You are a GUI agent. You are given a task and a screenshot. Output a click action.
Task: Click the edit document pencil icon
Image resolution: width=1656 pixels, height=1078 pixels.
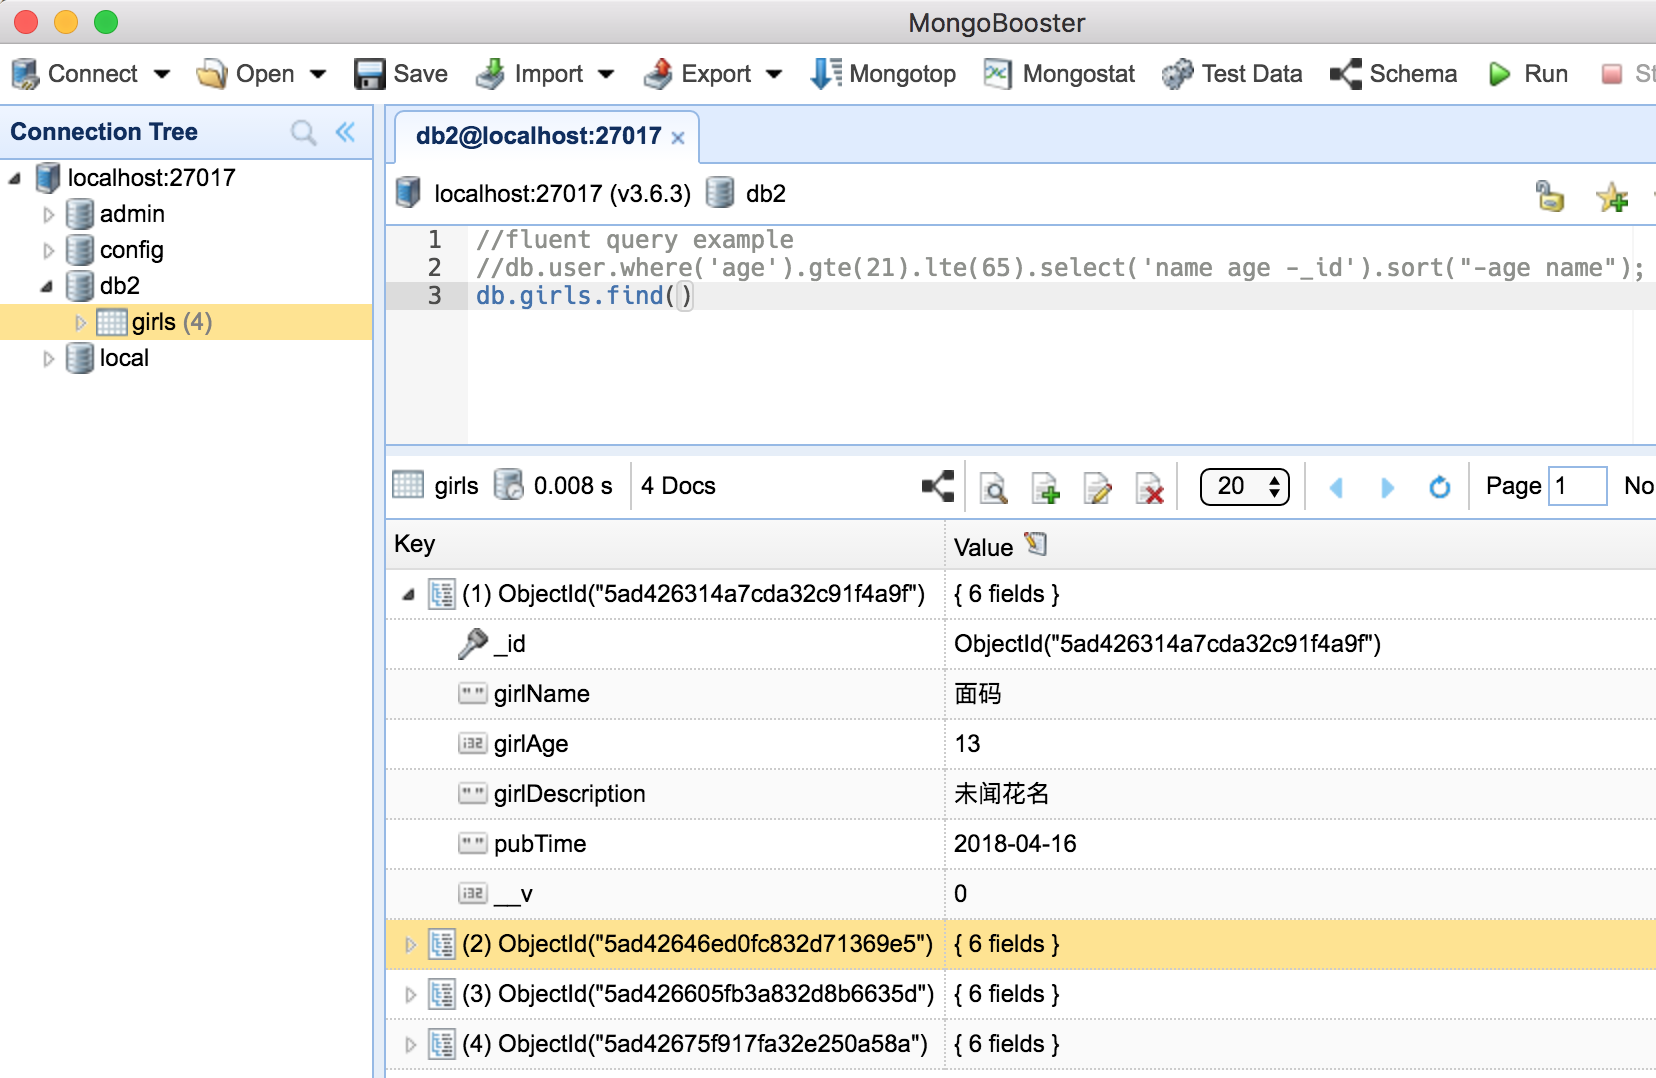pyautogui.click(x=1097, y=488)
